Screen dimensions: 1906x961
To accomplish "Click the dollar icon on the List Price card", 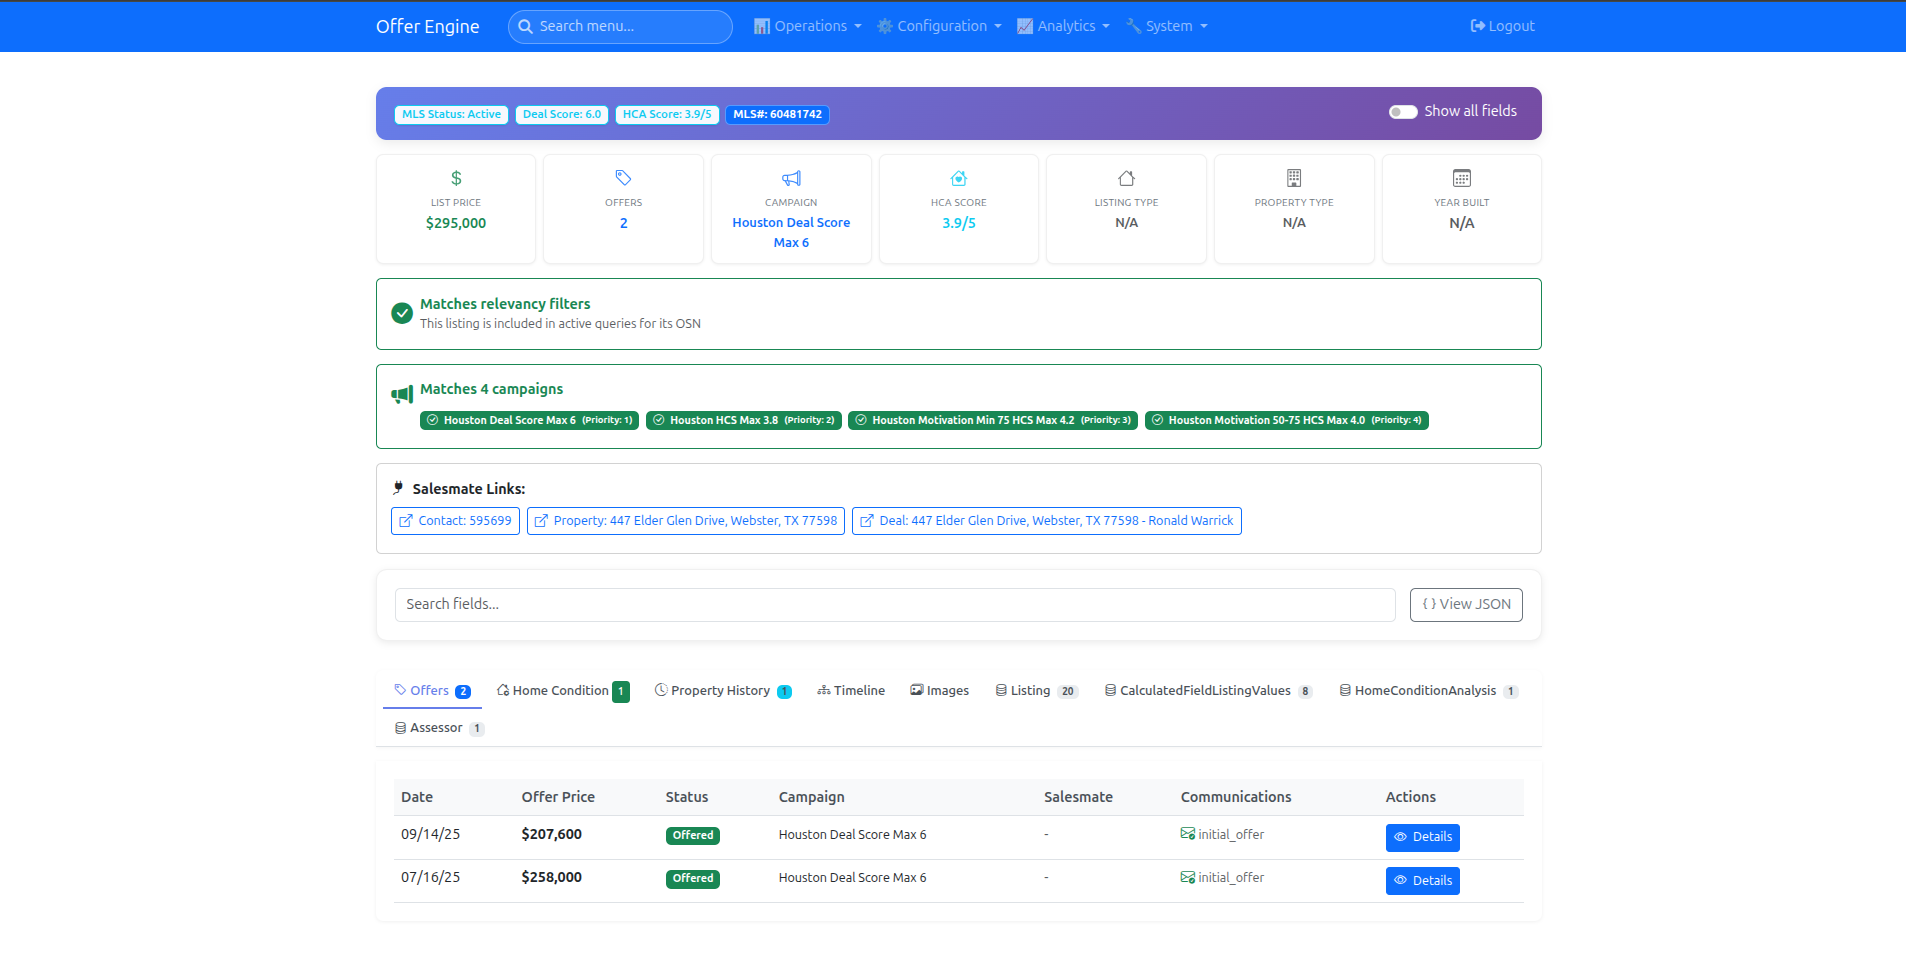I will tap(456, 177).
